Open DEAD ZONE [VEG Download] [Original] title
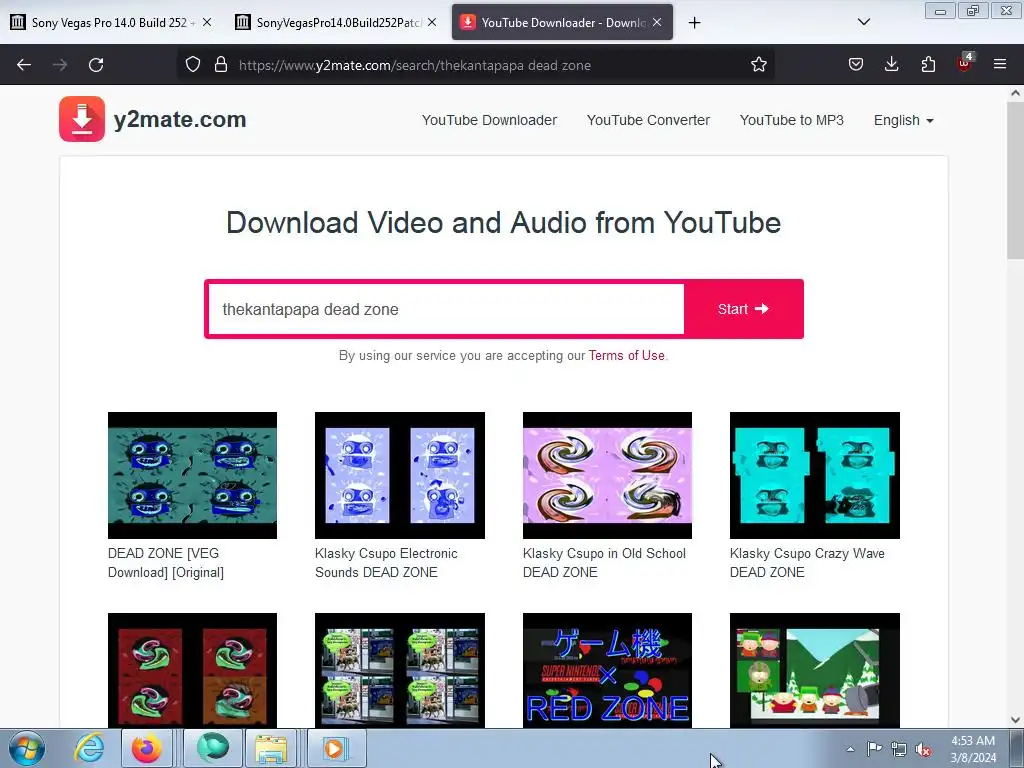 166,563
